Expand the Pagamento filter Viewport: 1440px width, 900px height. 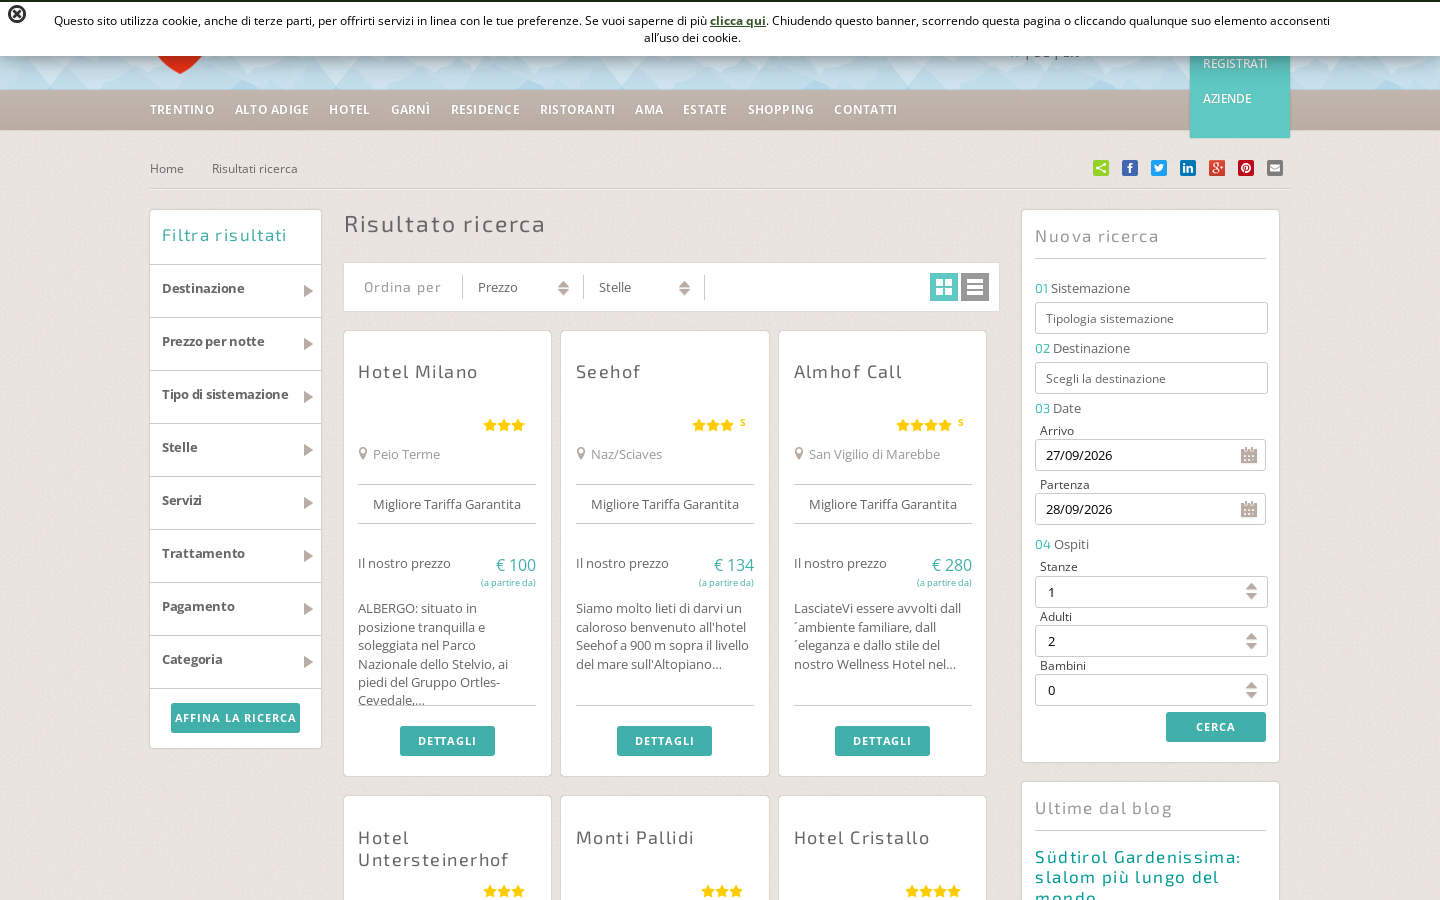(236, 608)
